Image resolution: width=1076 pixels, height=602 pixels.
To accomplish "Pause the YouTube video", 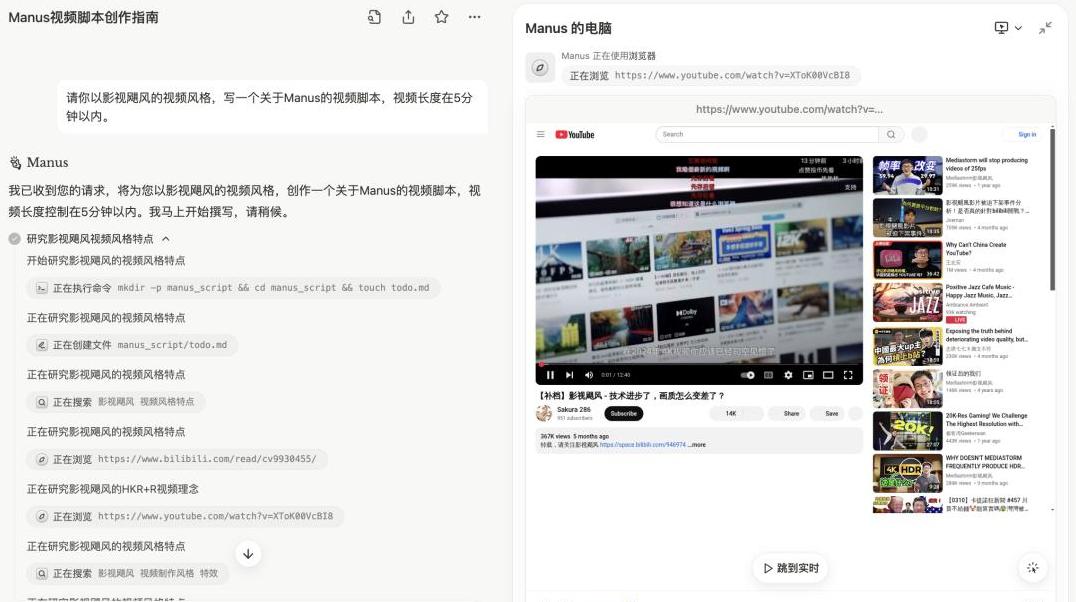I will (x=550, y=375).
